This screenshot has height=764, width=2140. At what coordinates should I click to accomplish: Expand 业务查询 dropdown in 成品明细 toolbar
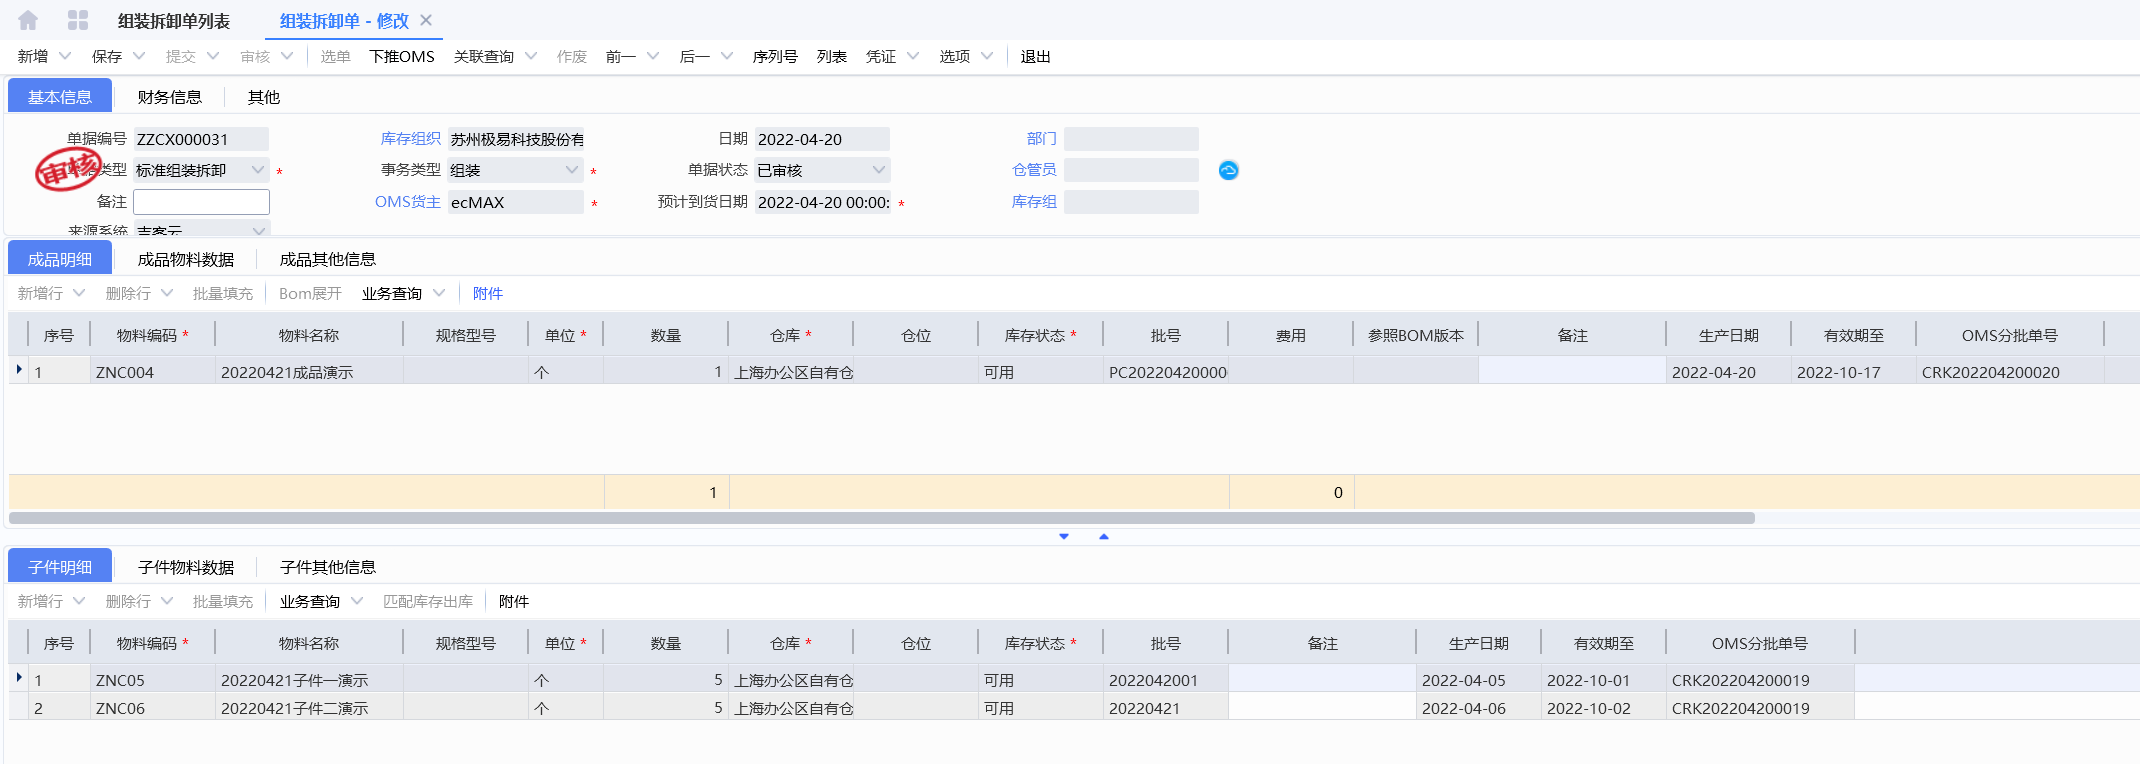439,293
